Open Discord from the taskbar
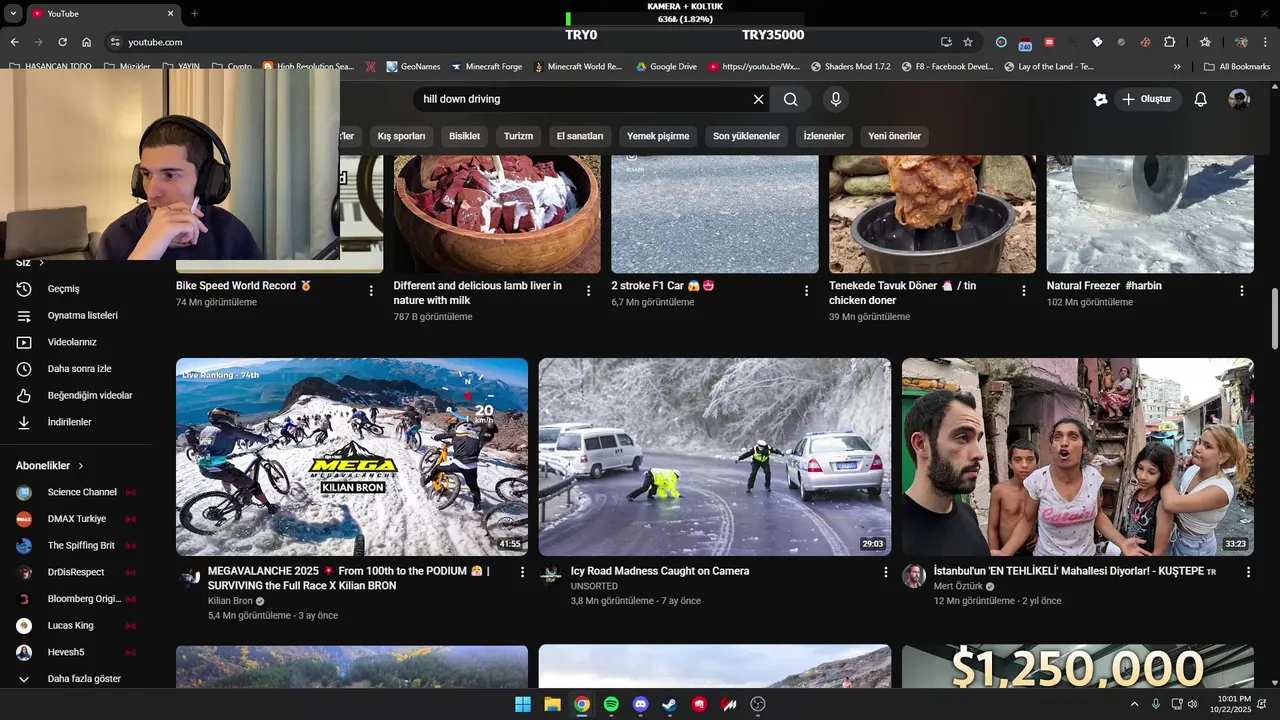 point(641,704)
